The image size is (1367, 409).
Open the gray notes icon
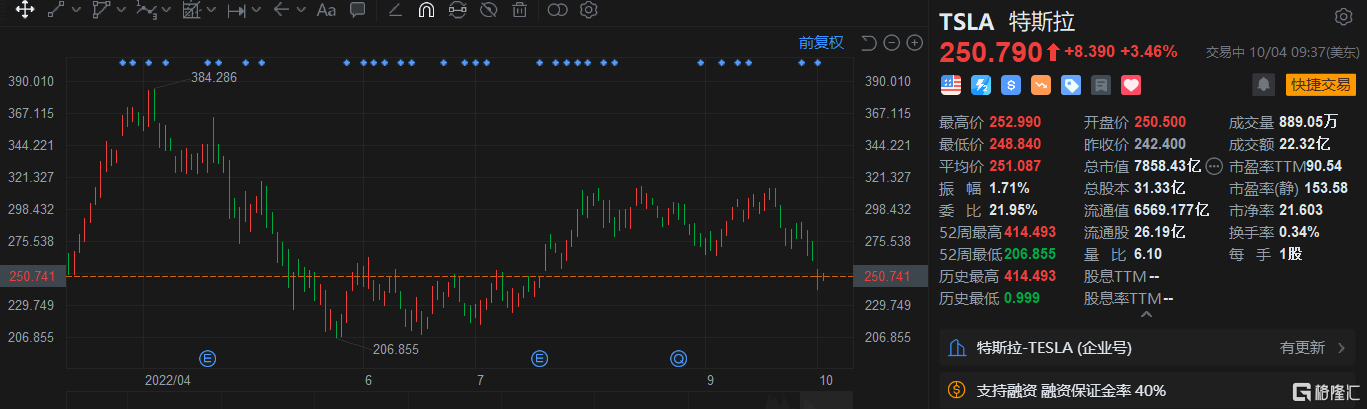pyautogui.click(x=1101, y=85)
